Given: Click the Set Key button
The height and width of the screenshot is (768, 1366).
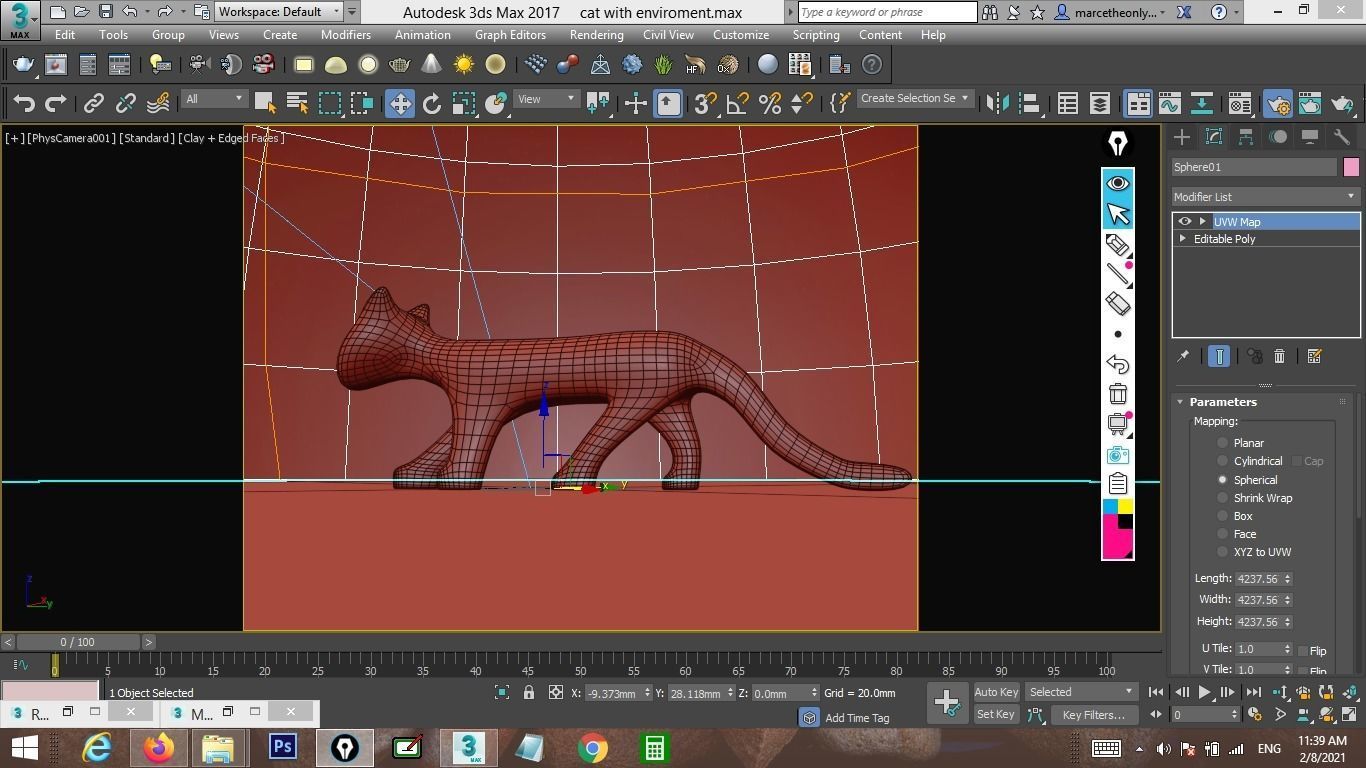Looking at the screenshot, I should 996,714.
